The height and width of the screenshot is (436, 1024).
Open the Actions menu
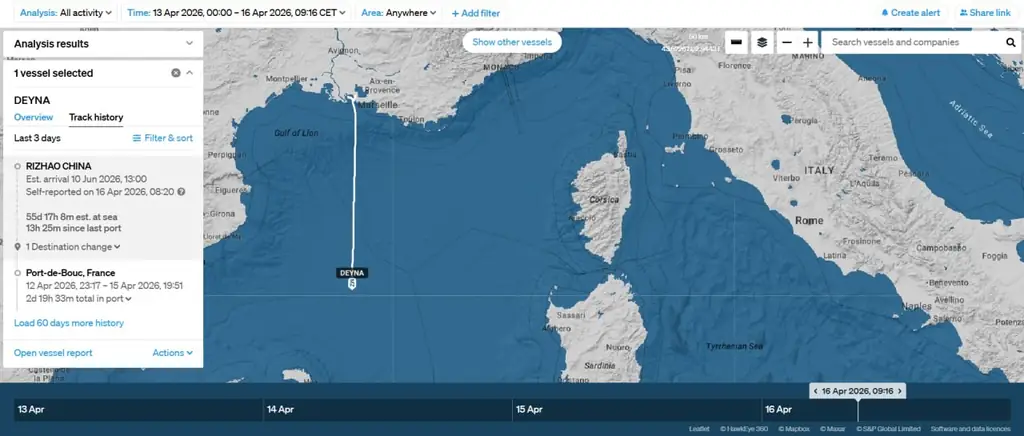(172, 353)
